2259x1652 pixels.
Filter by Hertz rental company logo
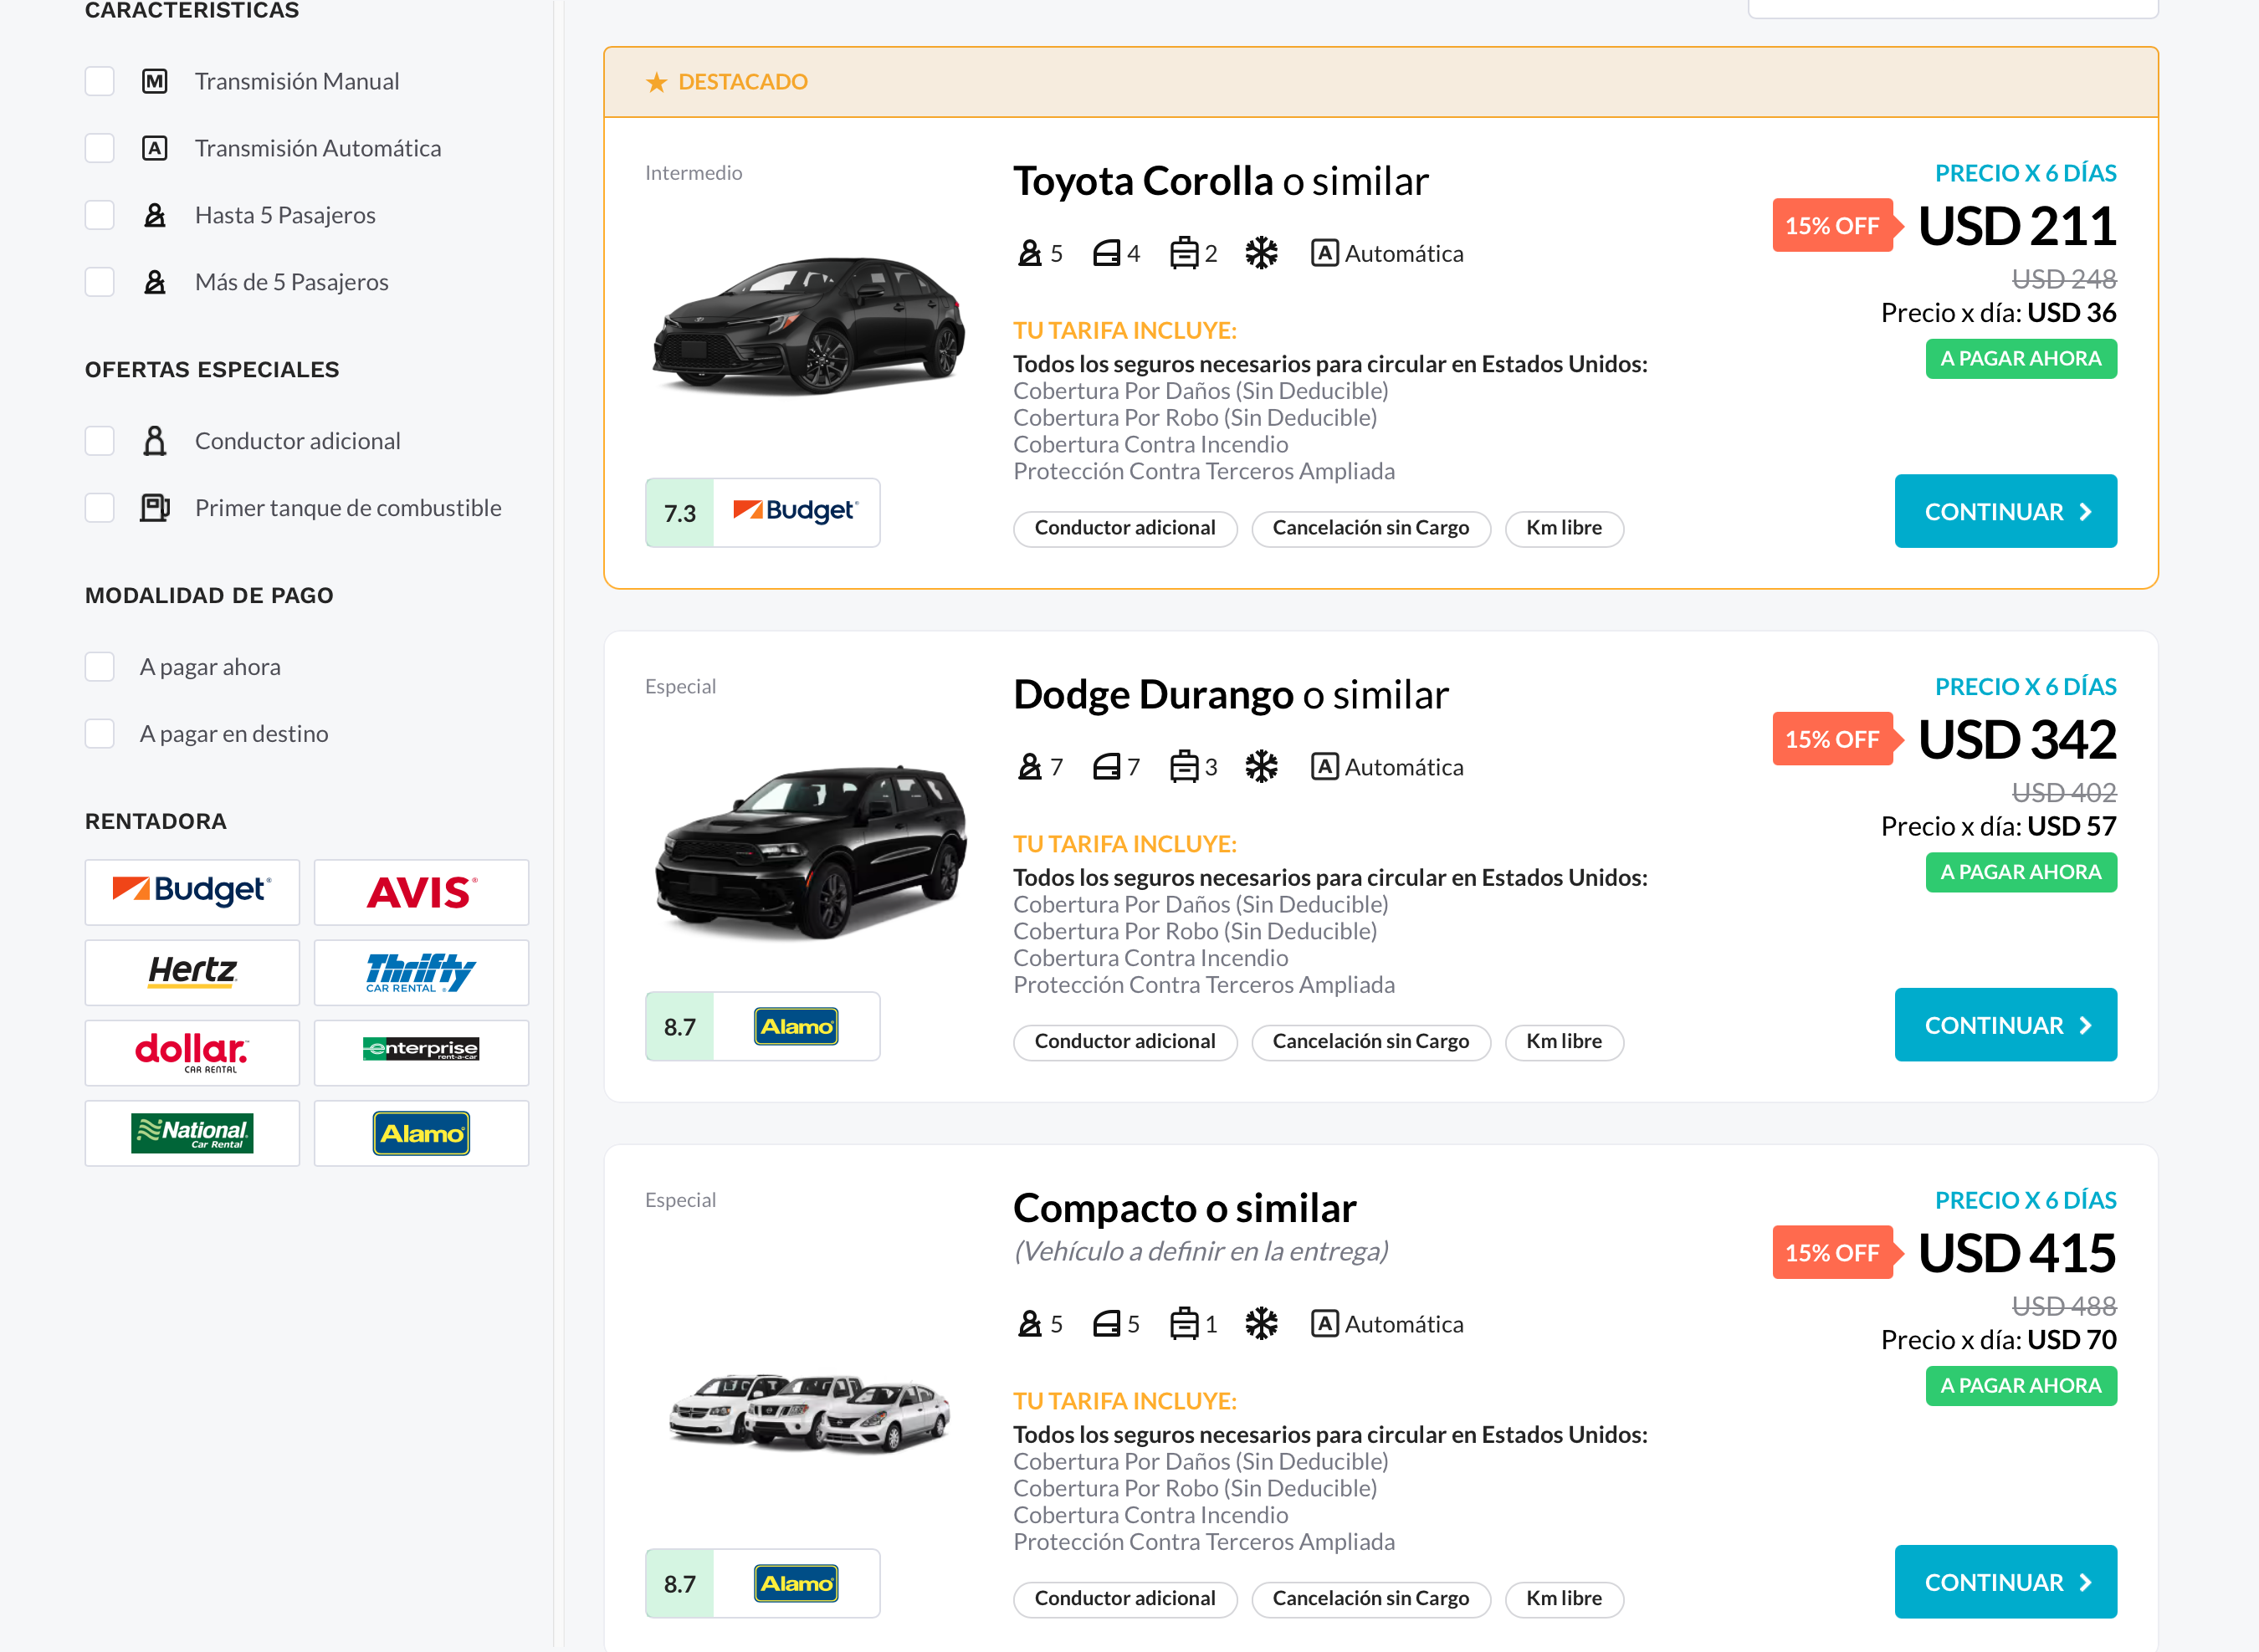click(x=192, y=972)
